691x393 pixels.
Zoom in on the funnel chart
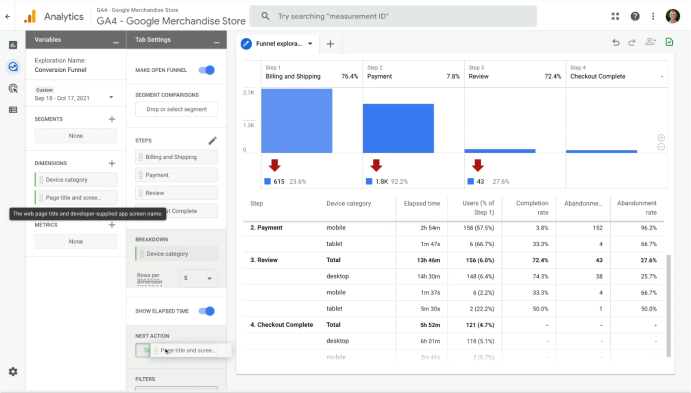coord(661,137)
